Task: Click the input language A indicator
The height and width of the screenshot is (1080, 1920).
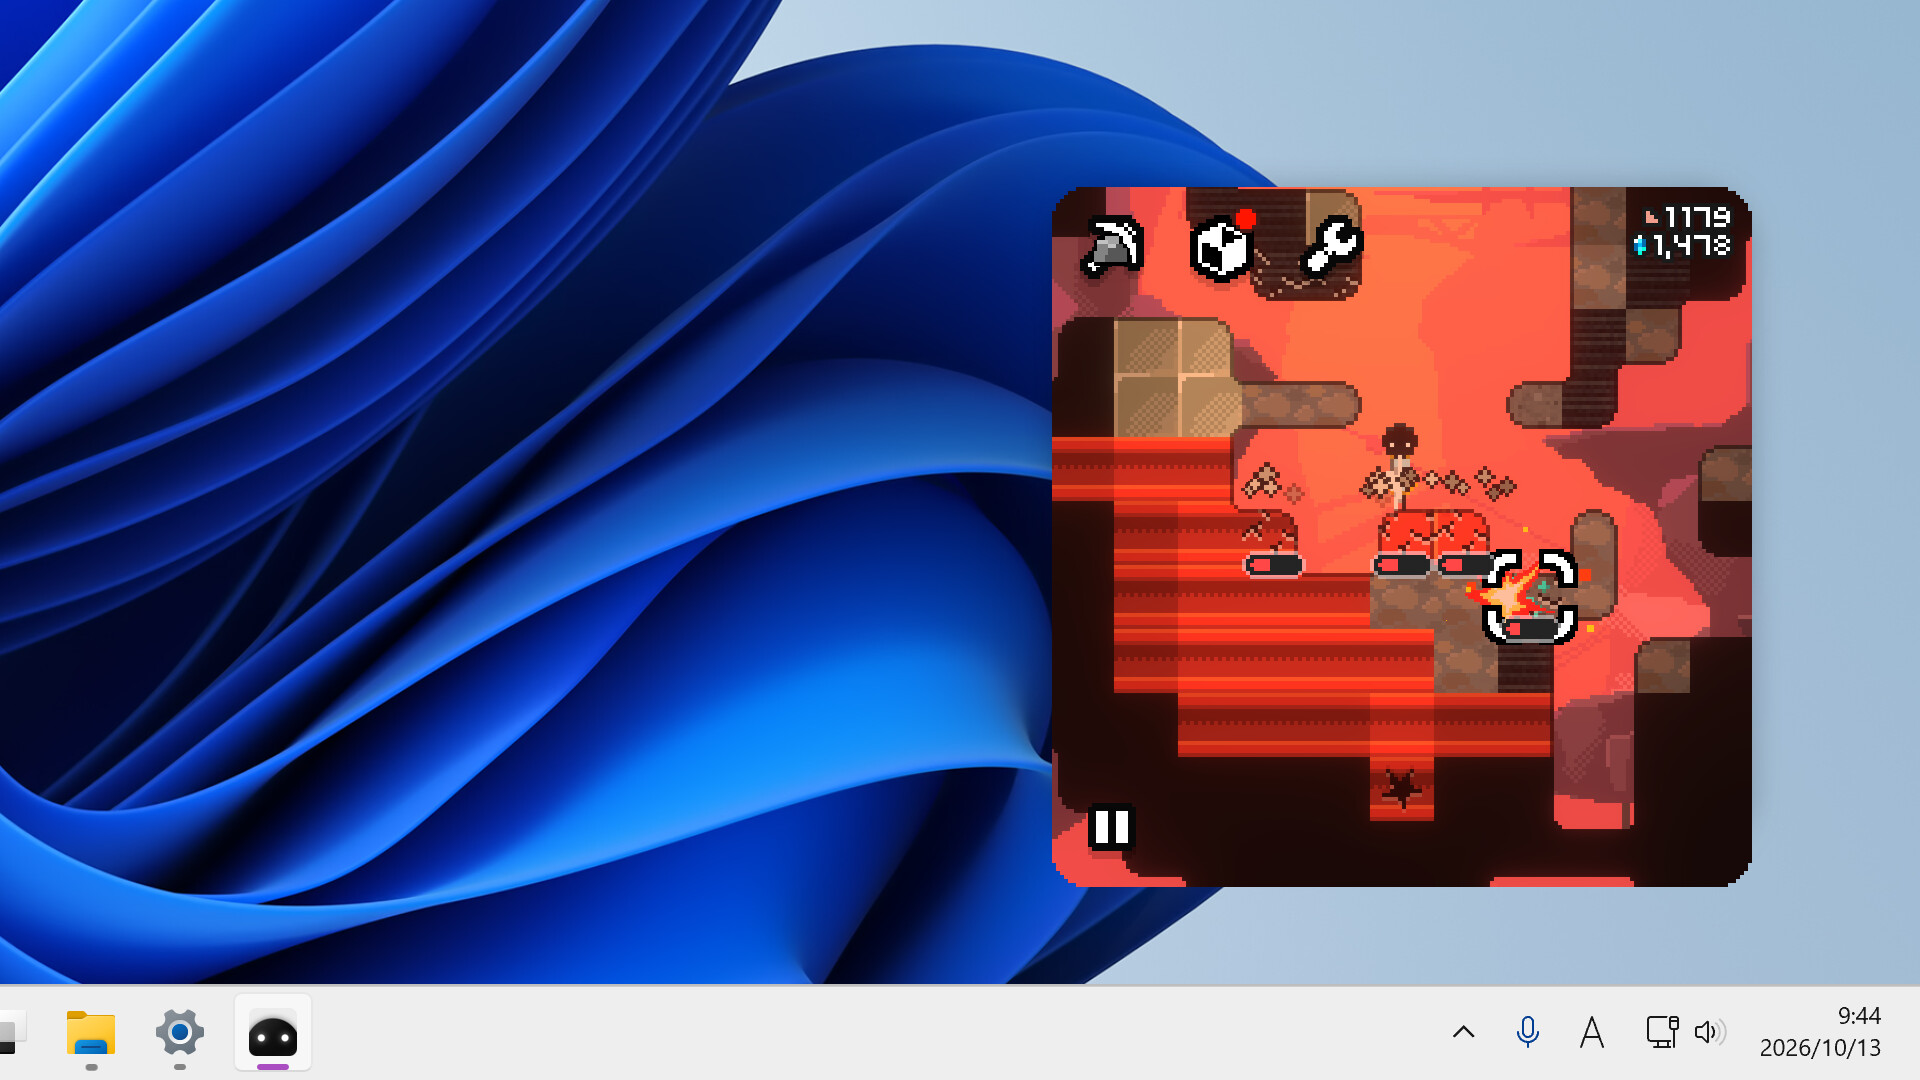Action: (1592, 1032)
